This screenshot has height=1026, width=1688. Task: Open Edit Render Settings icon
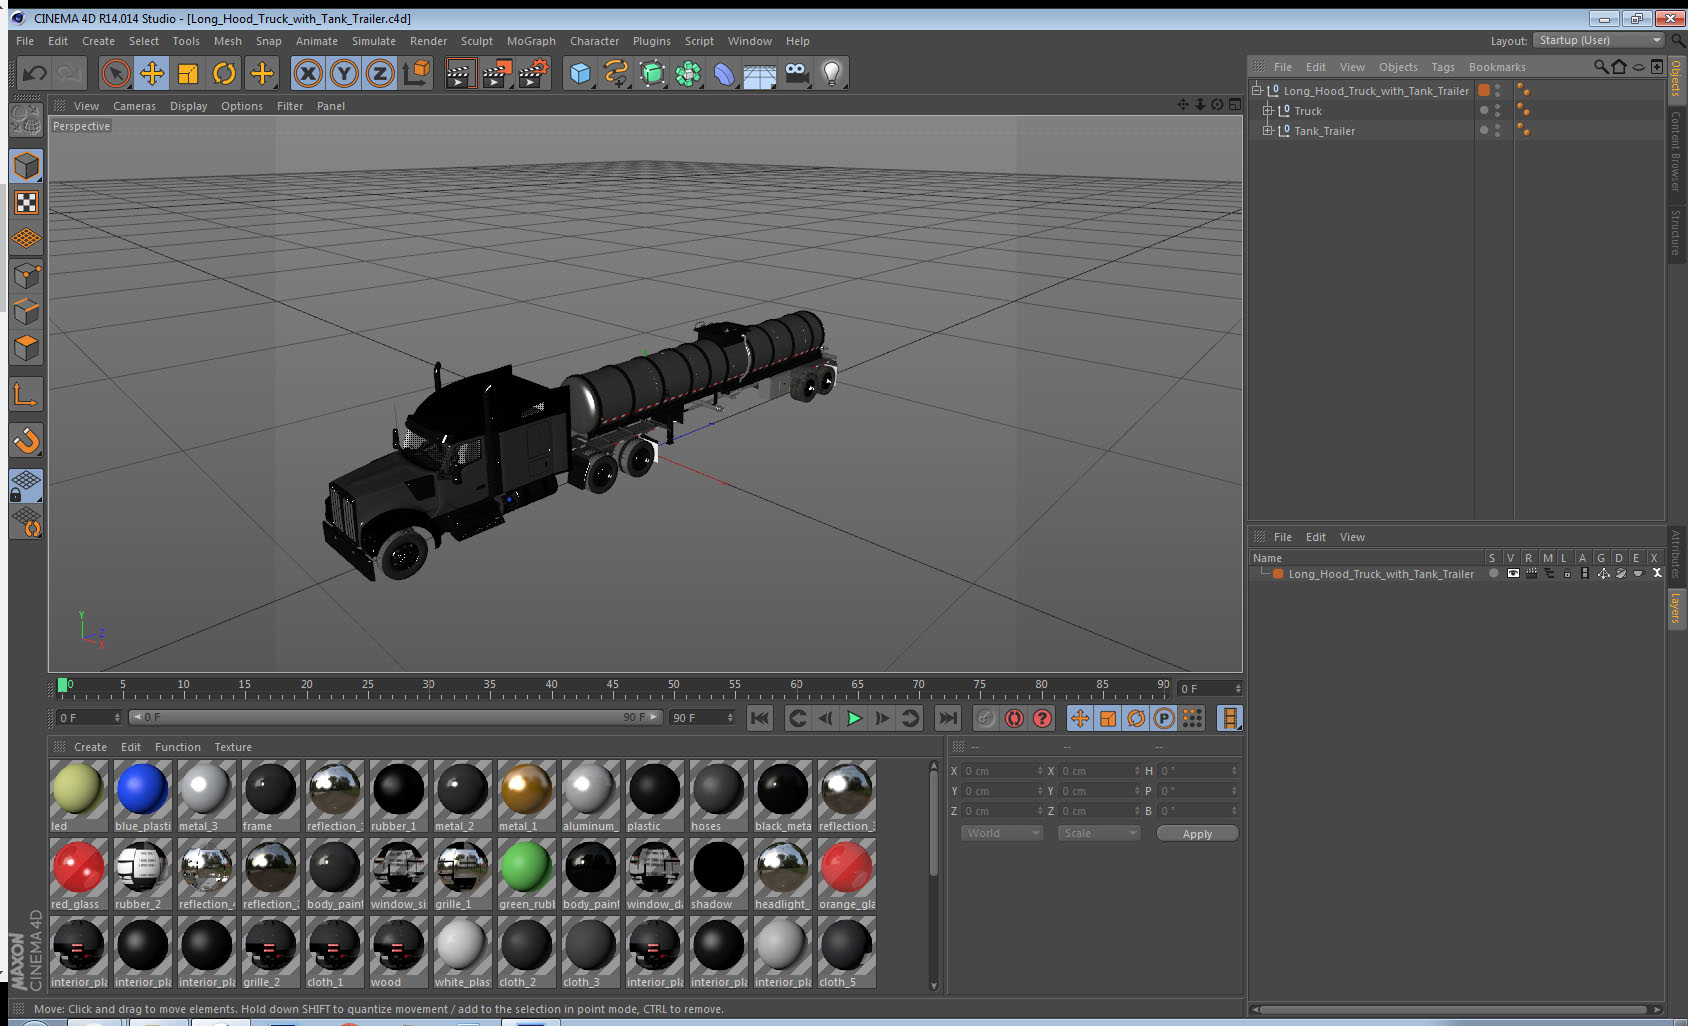click(533, 73)
